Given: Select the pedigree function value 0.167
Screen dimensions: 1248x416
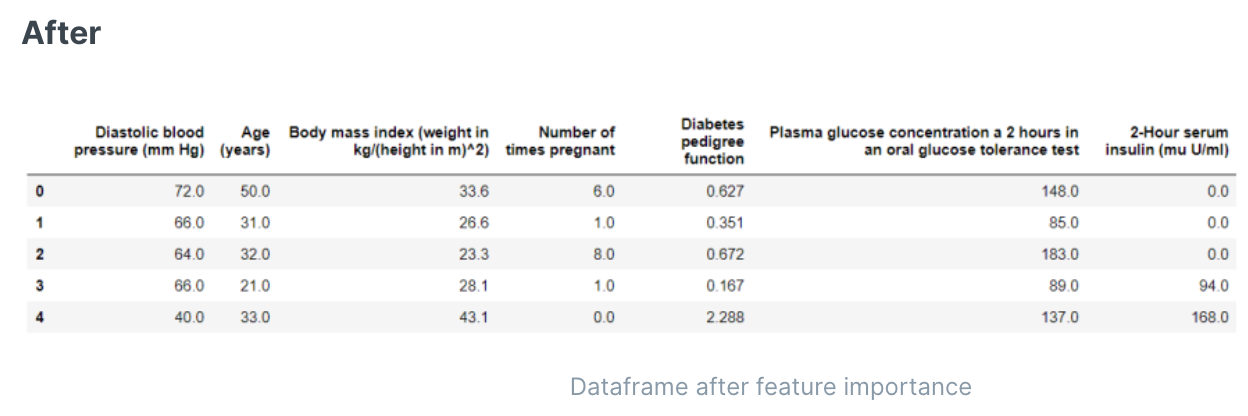Looking at the screenshot, I should (x=724, y=286).
